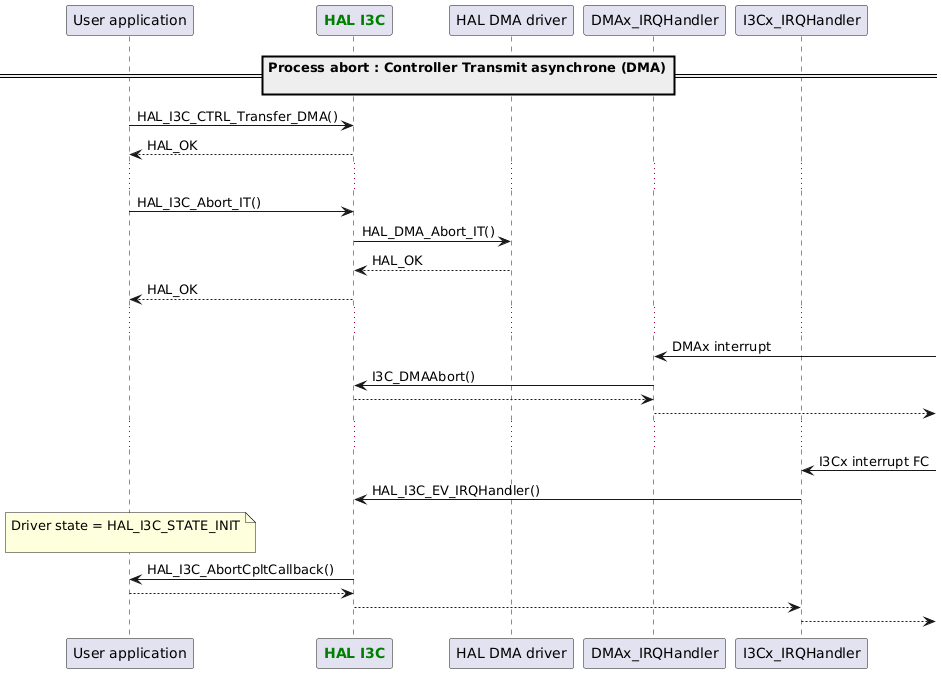Click the Process abort title banner

pyautogui.click(x=469, y=68)
